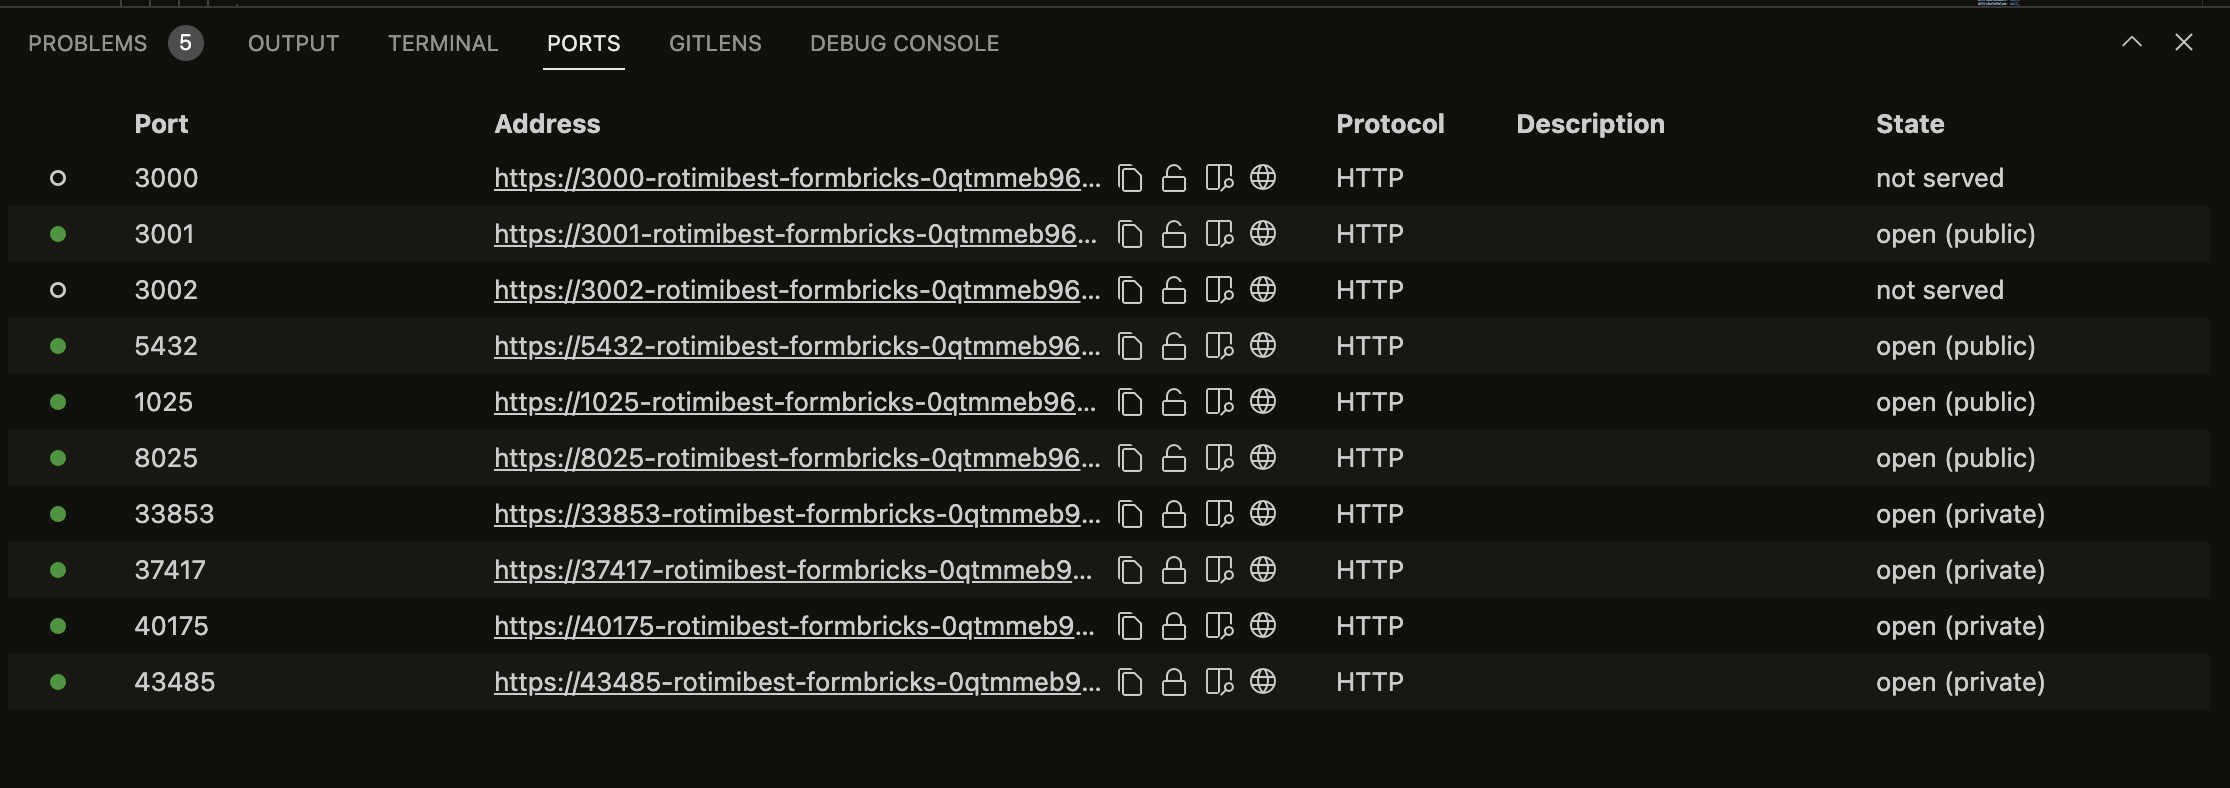Preview port 8025 in the editor
The image size is (2230, 788).
coord(1218,458)
